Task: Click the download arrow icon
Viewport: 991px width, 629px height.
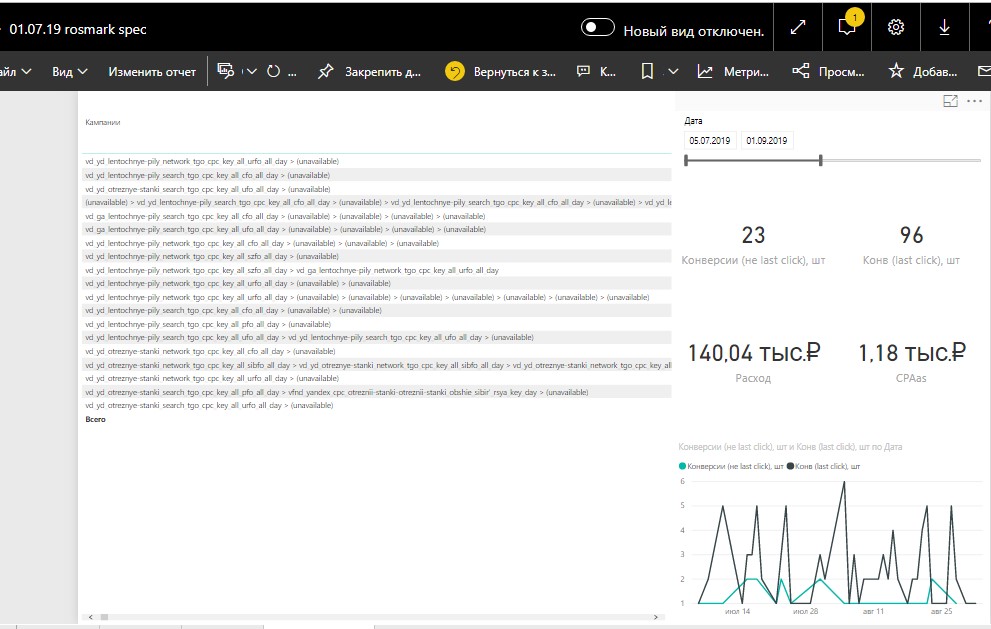Action: click(944, 27)
